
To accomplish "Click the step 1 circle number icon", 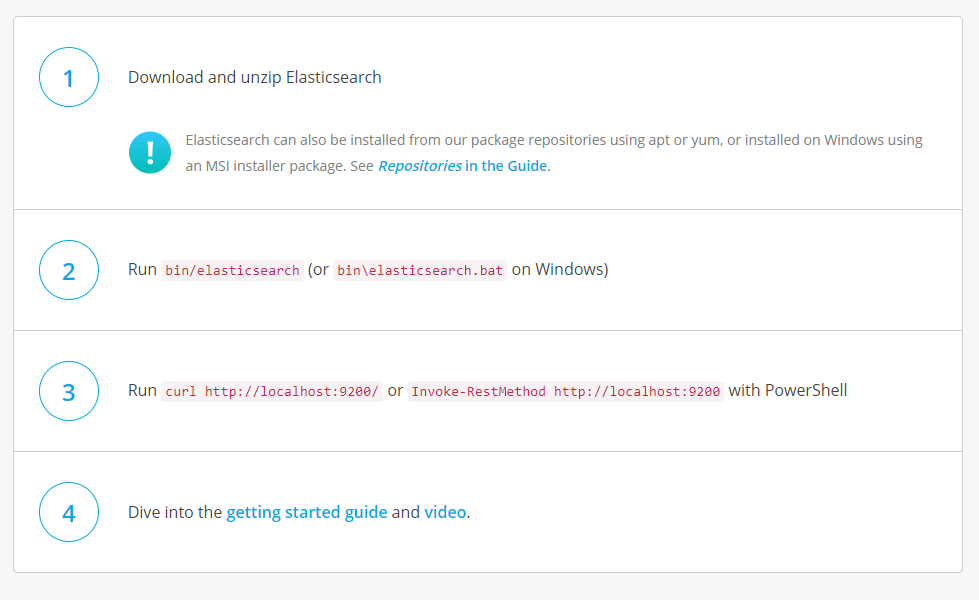I will pos(69,77).
